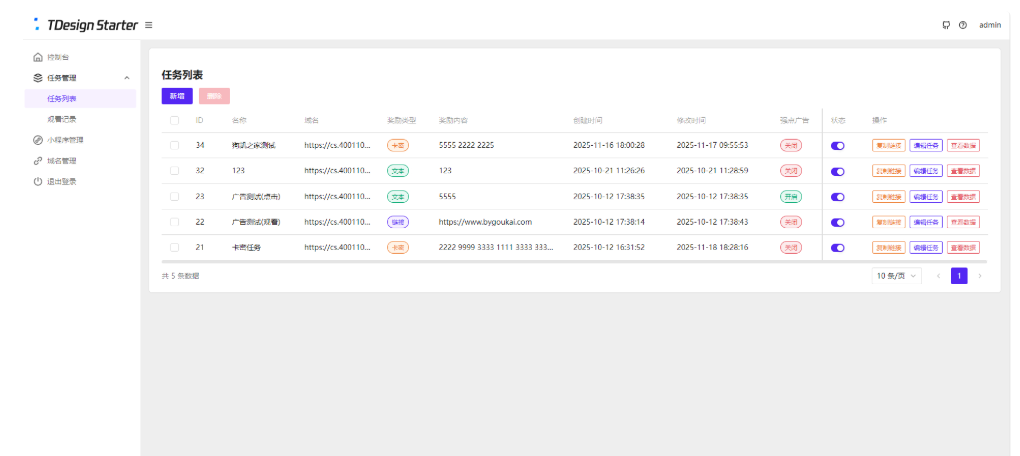Click the 小程序管理 compass icon
Image resolution: width=1020 pixels, height=456 pixels.
point(38,140)
